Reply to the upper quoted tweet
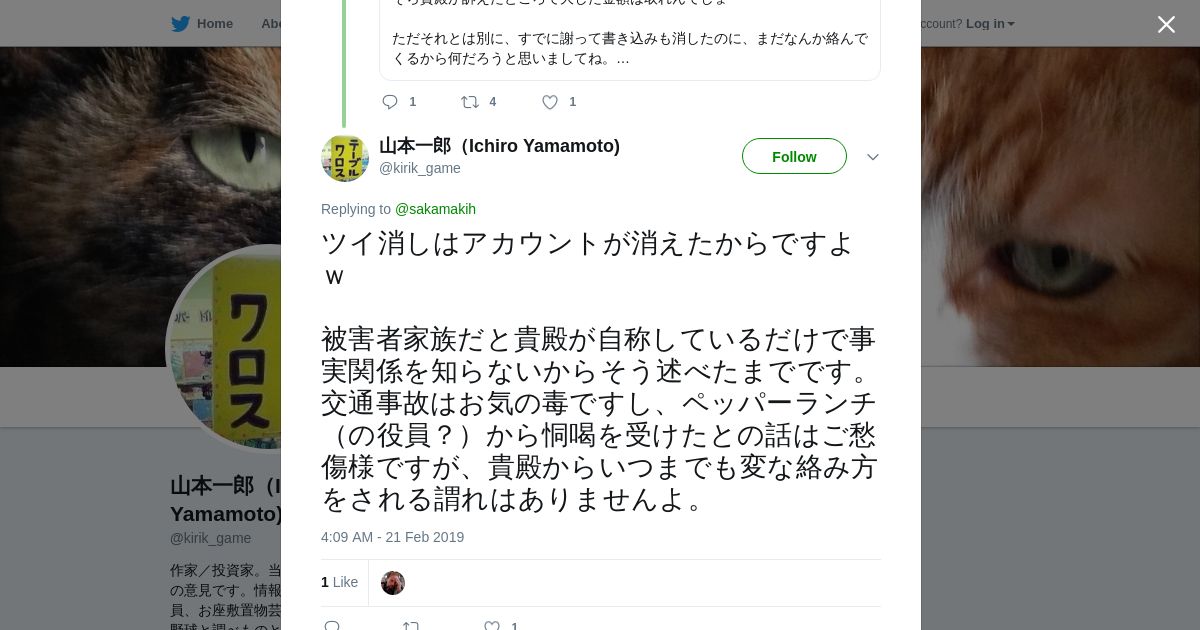This screenshot has width=1200, height=630. (390, 102)
